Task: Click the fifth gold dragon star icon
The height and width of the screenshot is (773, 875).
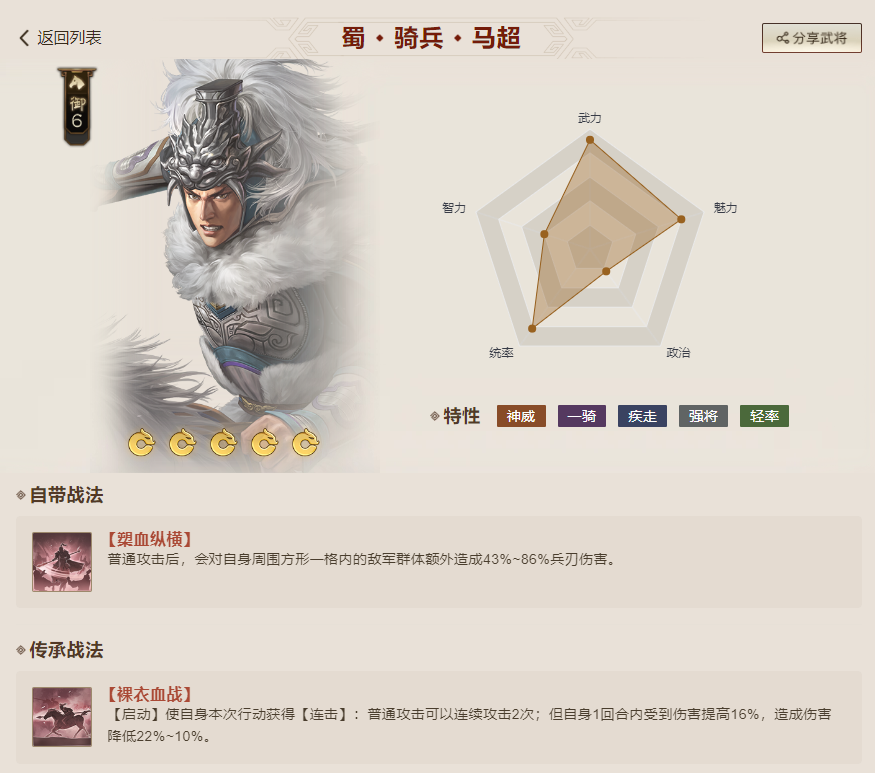Action: click(305, 443)
